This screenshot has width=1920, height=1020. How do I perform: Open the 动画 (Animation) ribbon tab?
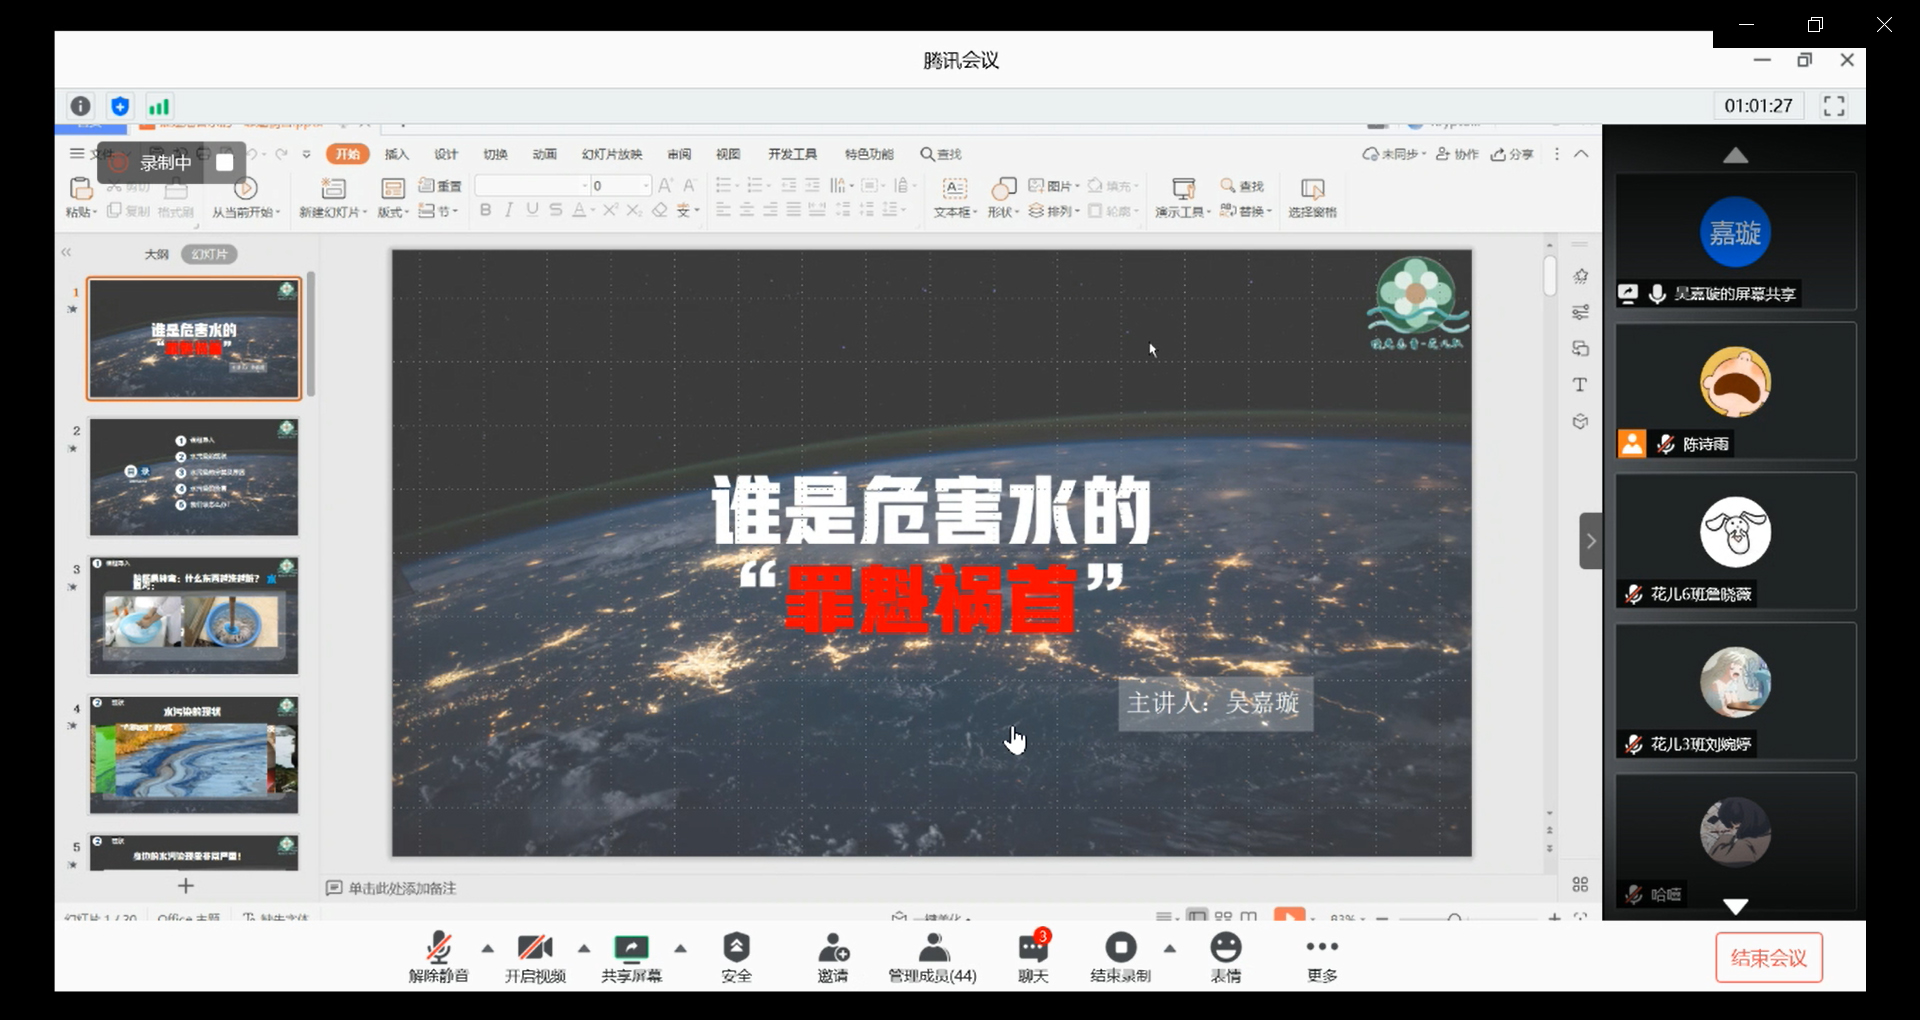tap(544, 154)
